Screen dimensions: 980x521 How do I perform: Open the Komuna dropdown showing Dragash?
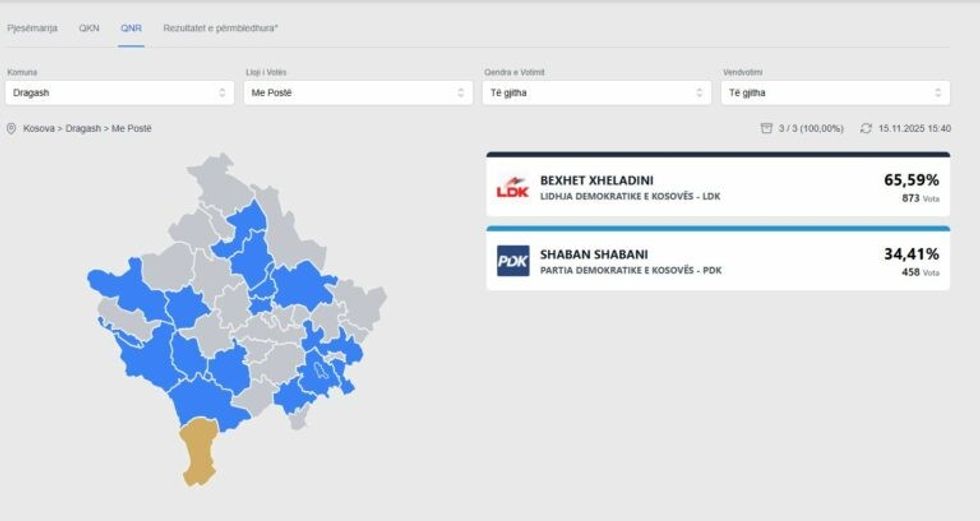point(118,93)
